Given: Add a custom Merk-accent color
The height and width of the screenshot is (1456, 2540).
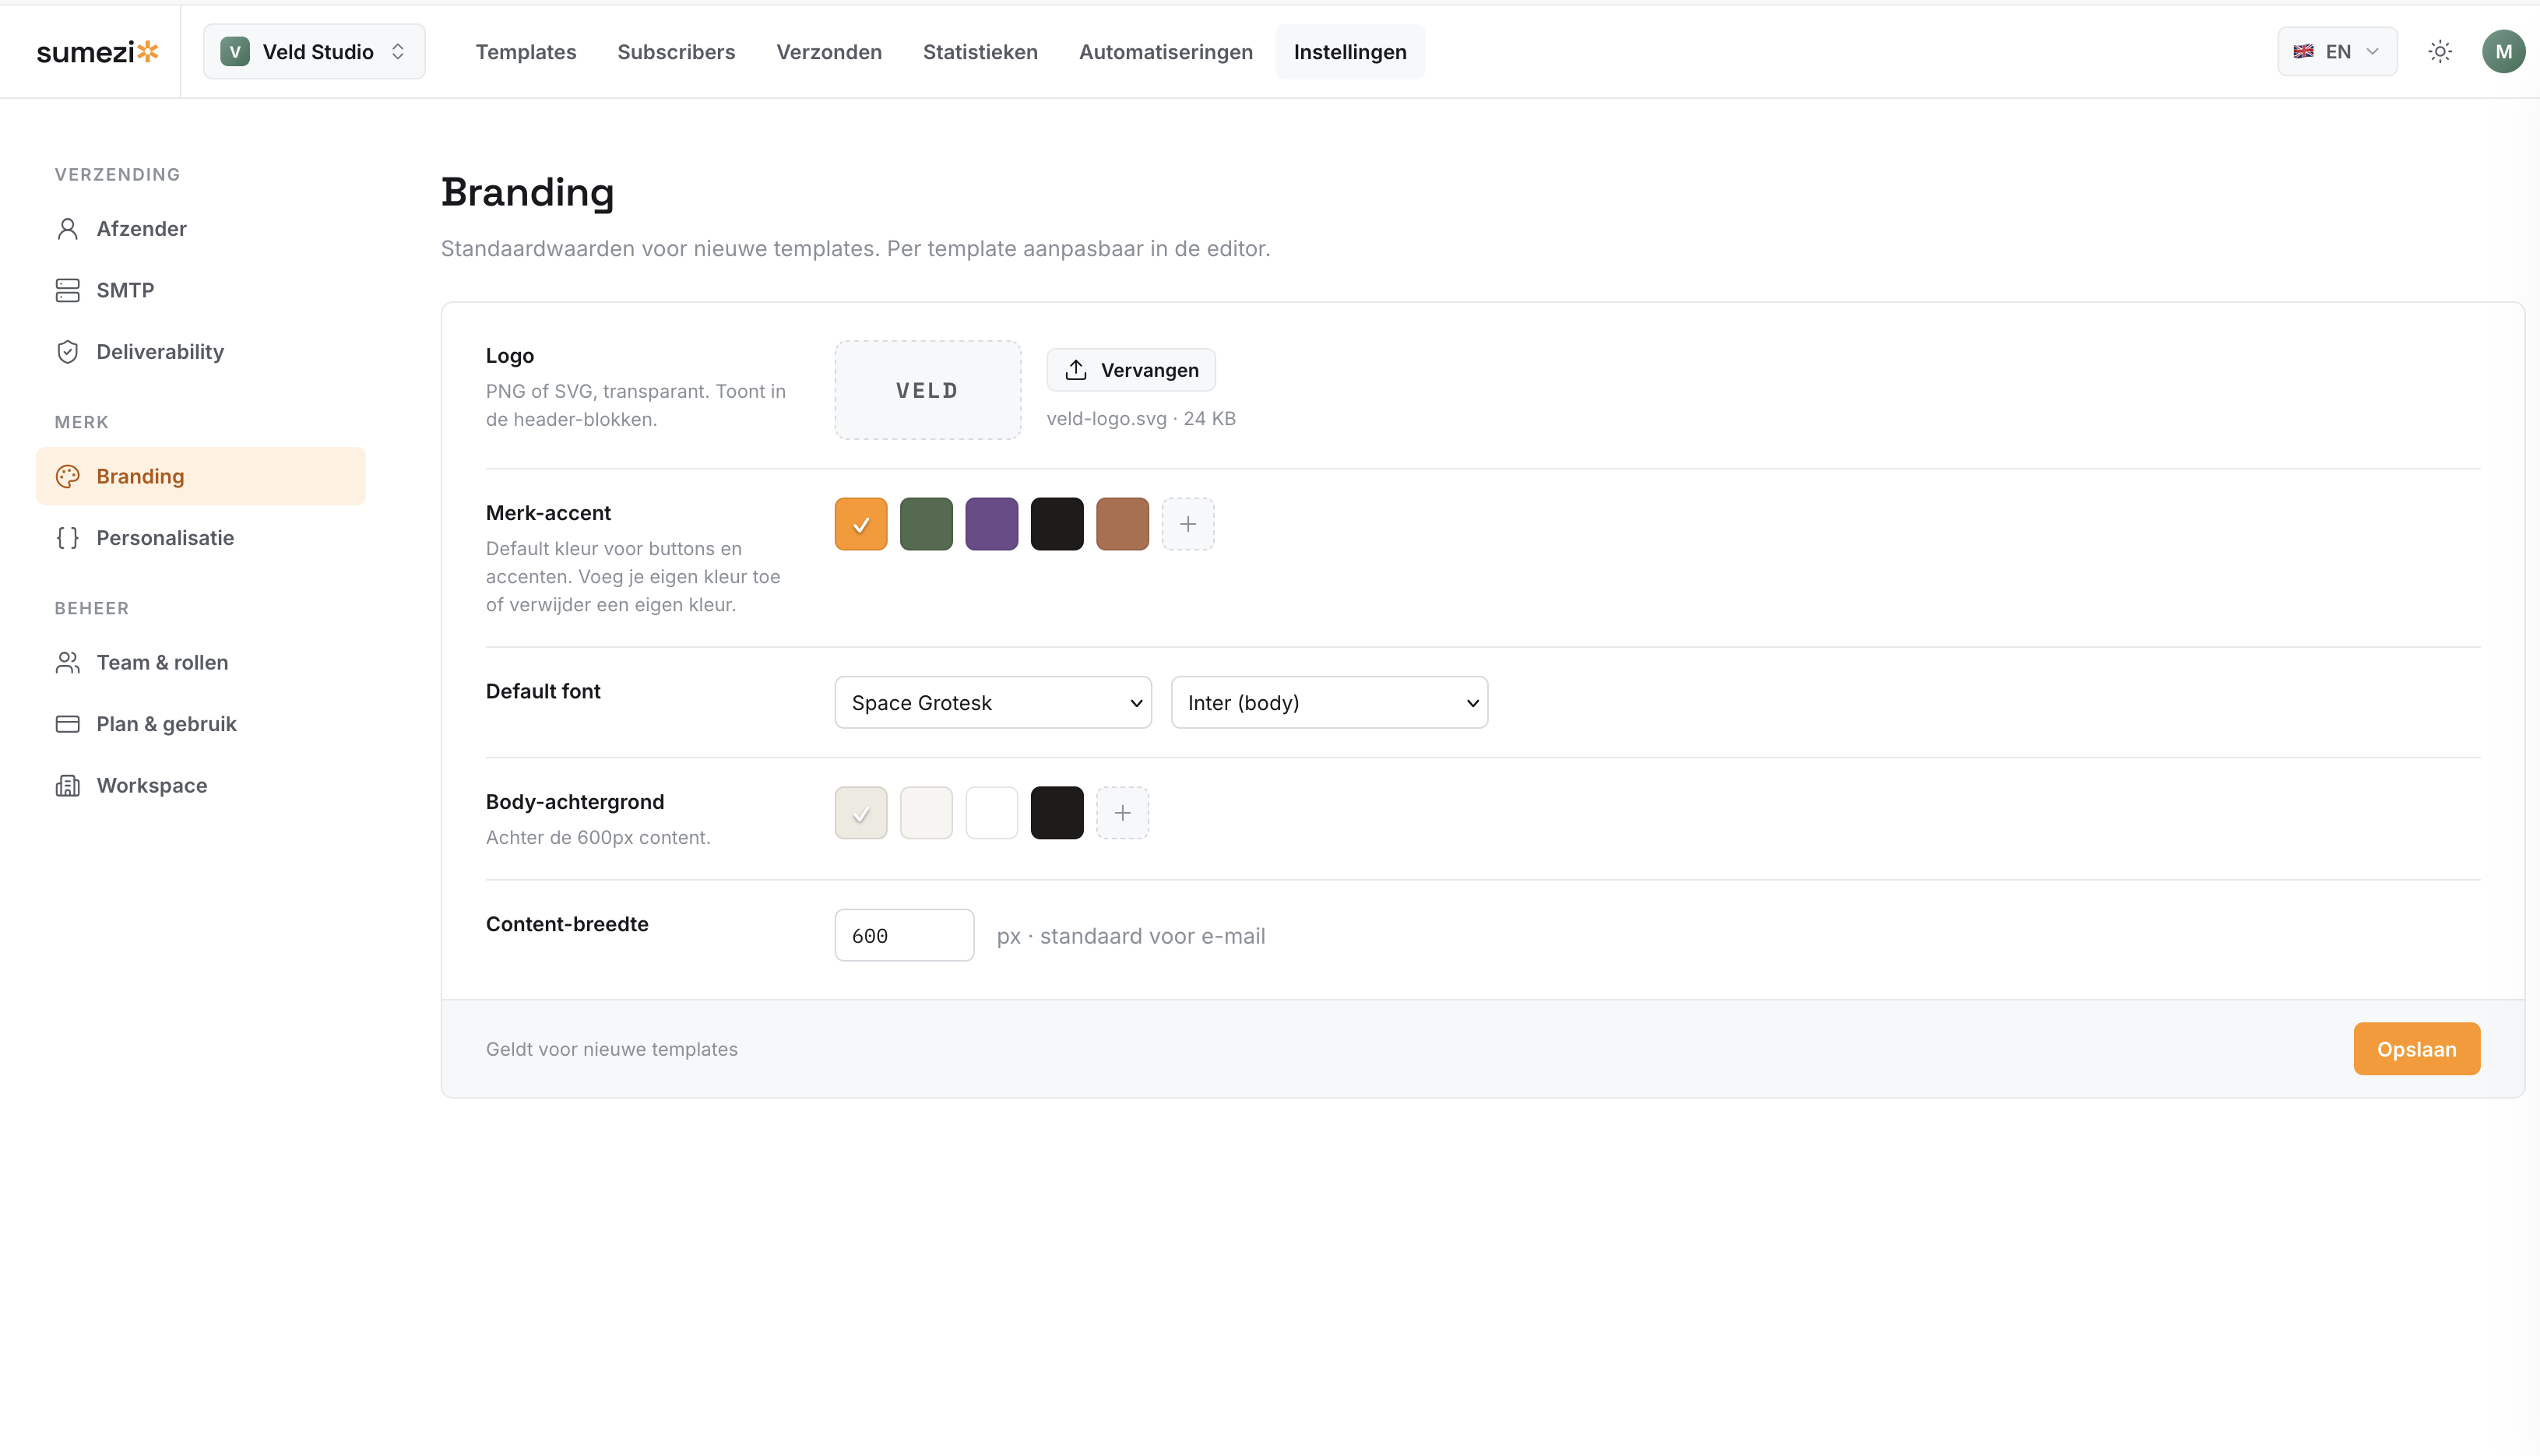Looking at the screenshot, I should tap(1188, 524).
